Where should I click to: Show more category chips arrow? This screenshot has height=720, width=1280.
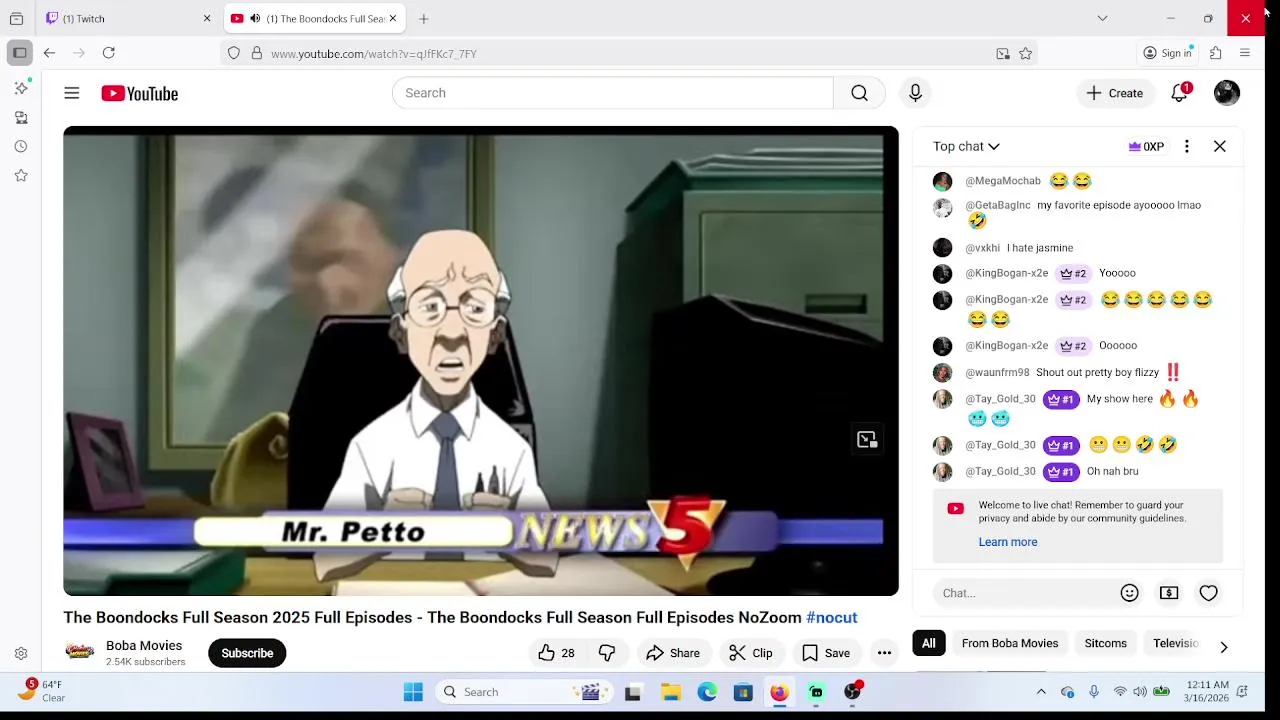1223,647
